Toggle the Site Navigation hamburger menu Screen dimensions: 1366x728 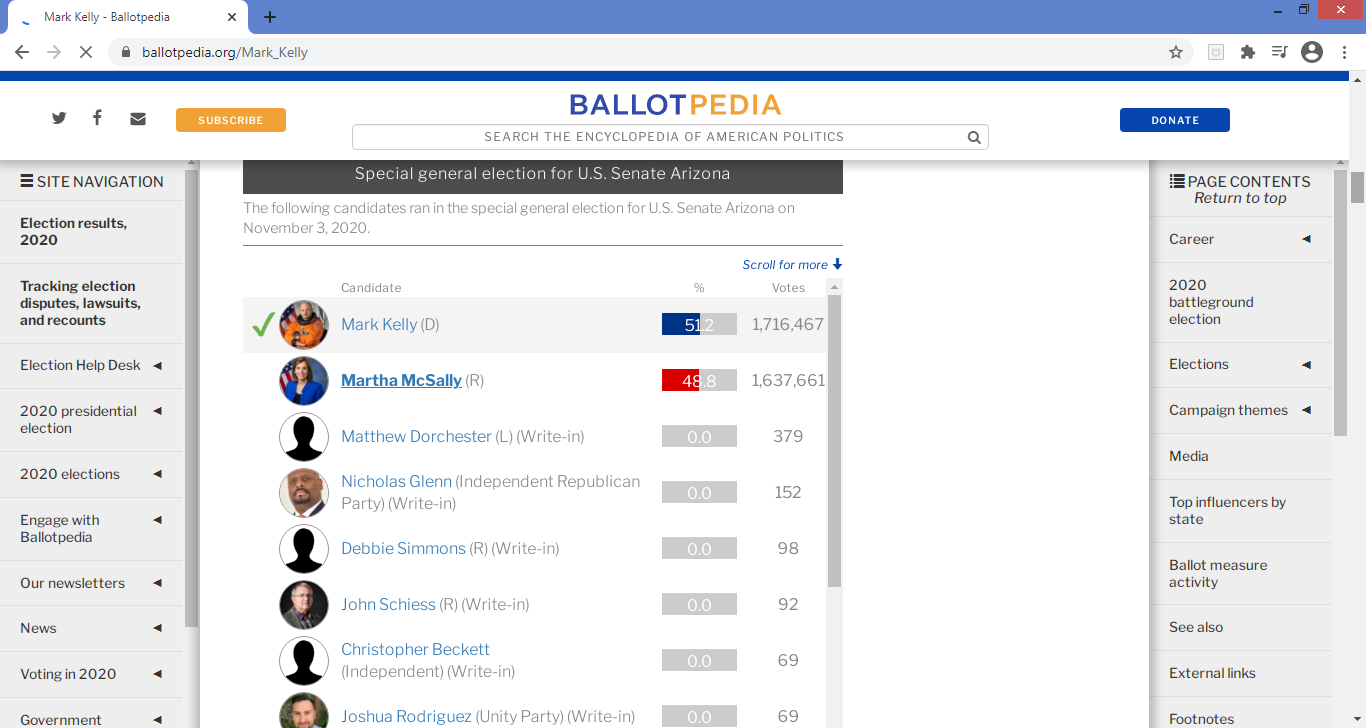[27, 181]
